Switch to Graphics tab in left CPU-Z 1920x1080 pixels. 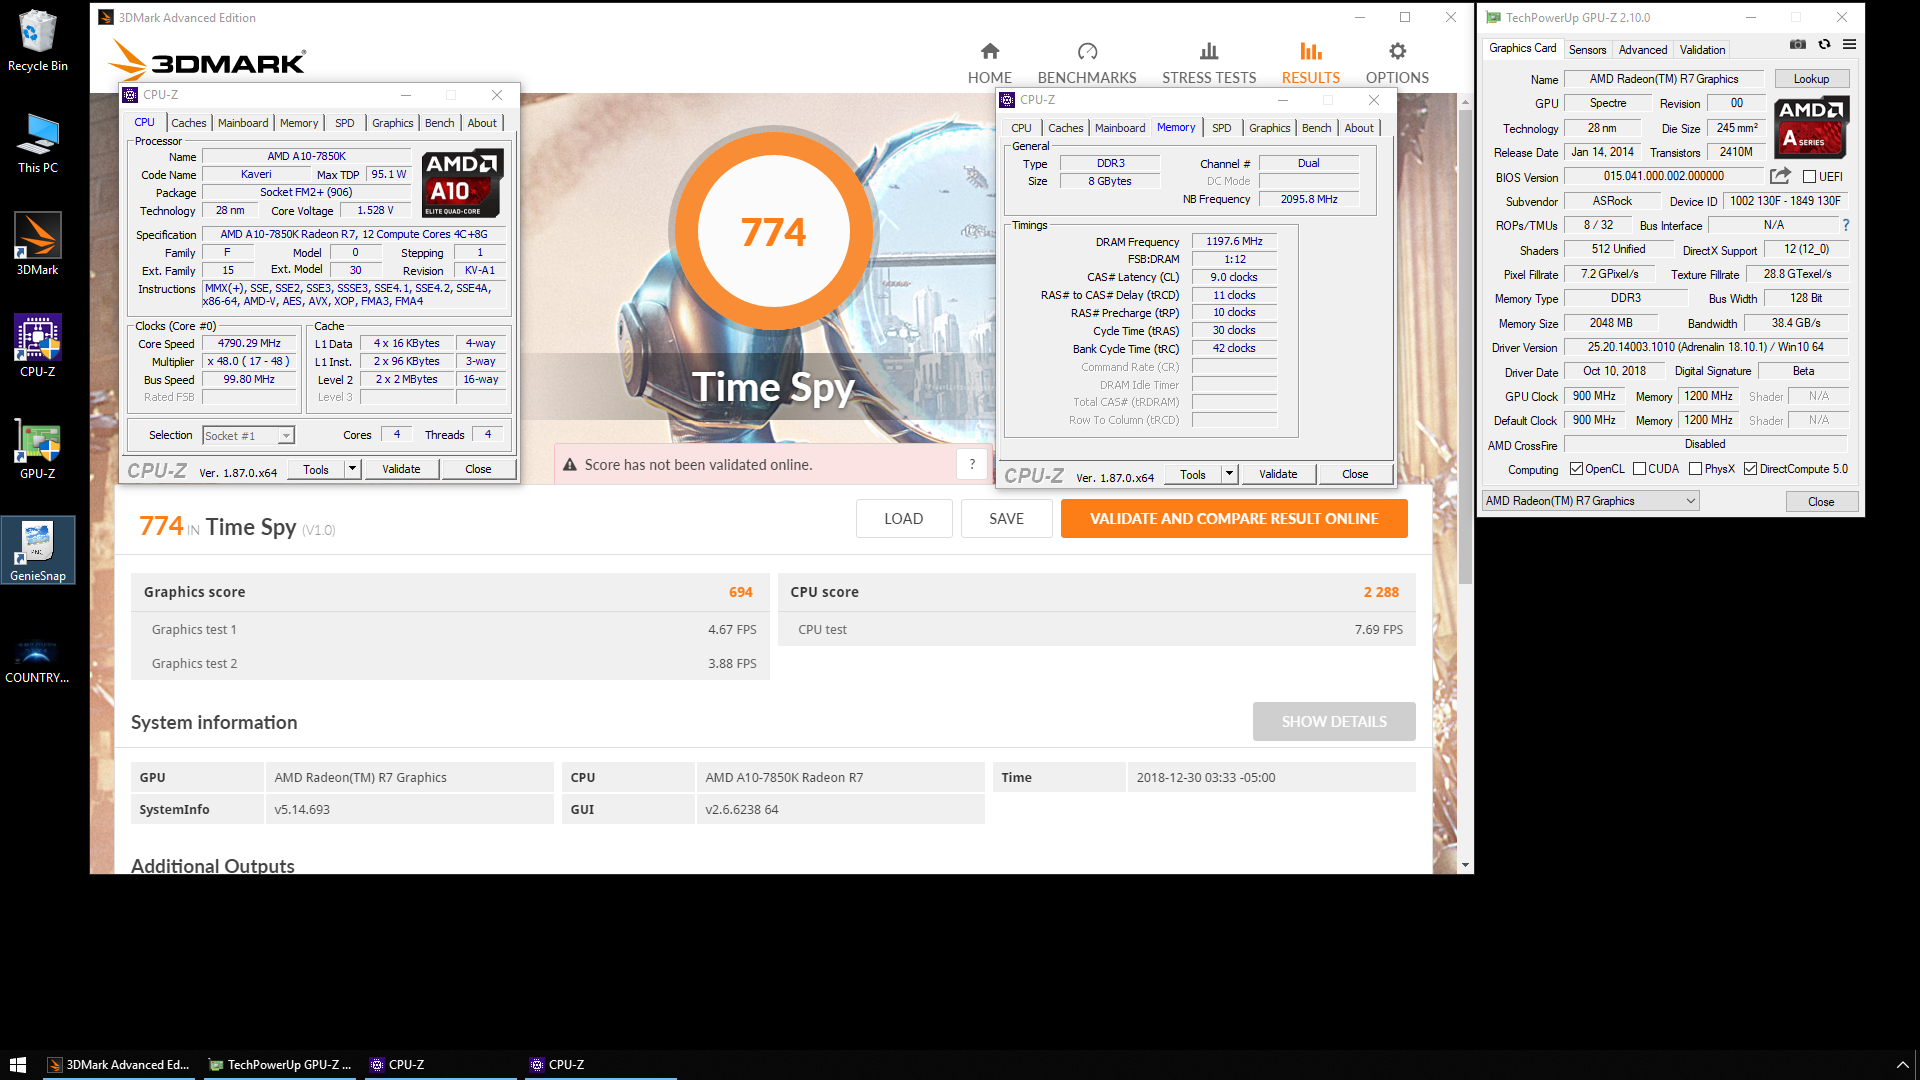coord(392,123)
